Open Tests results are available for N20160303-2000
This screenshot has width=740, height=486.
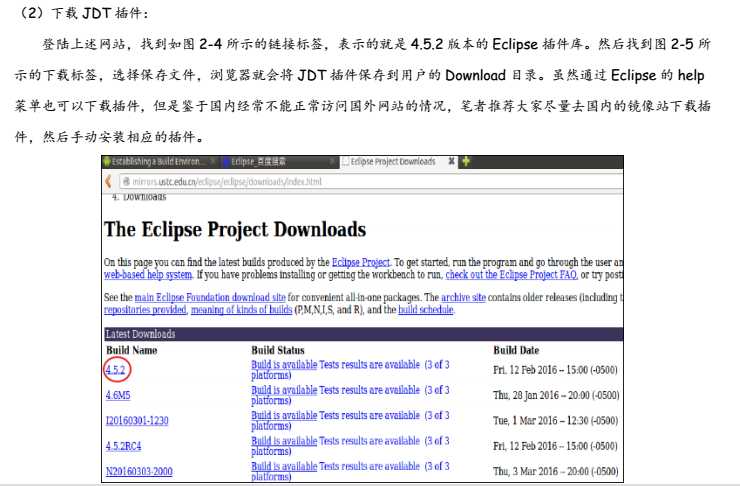(370, 467)
